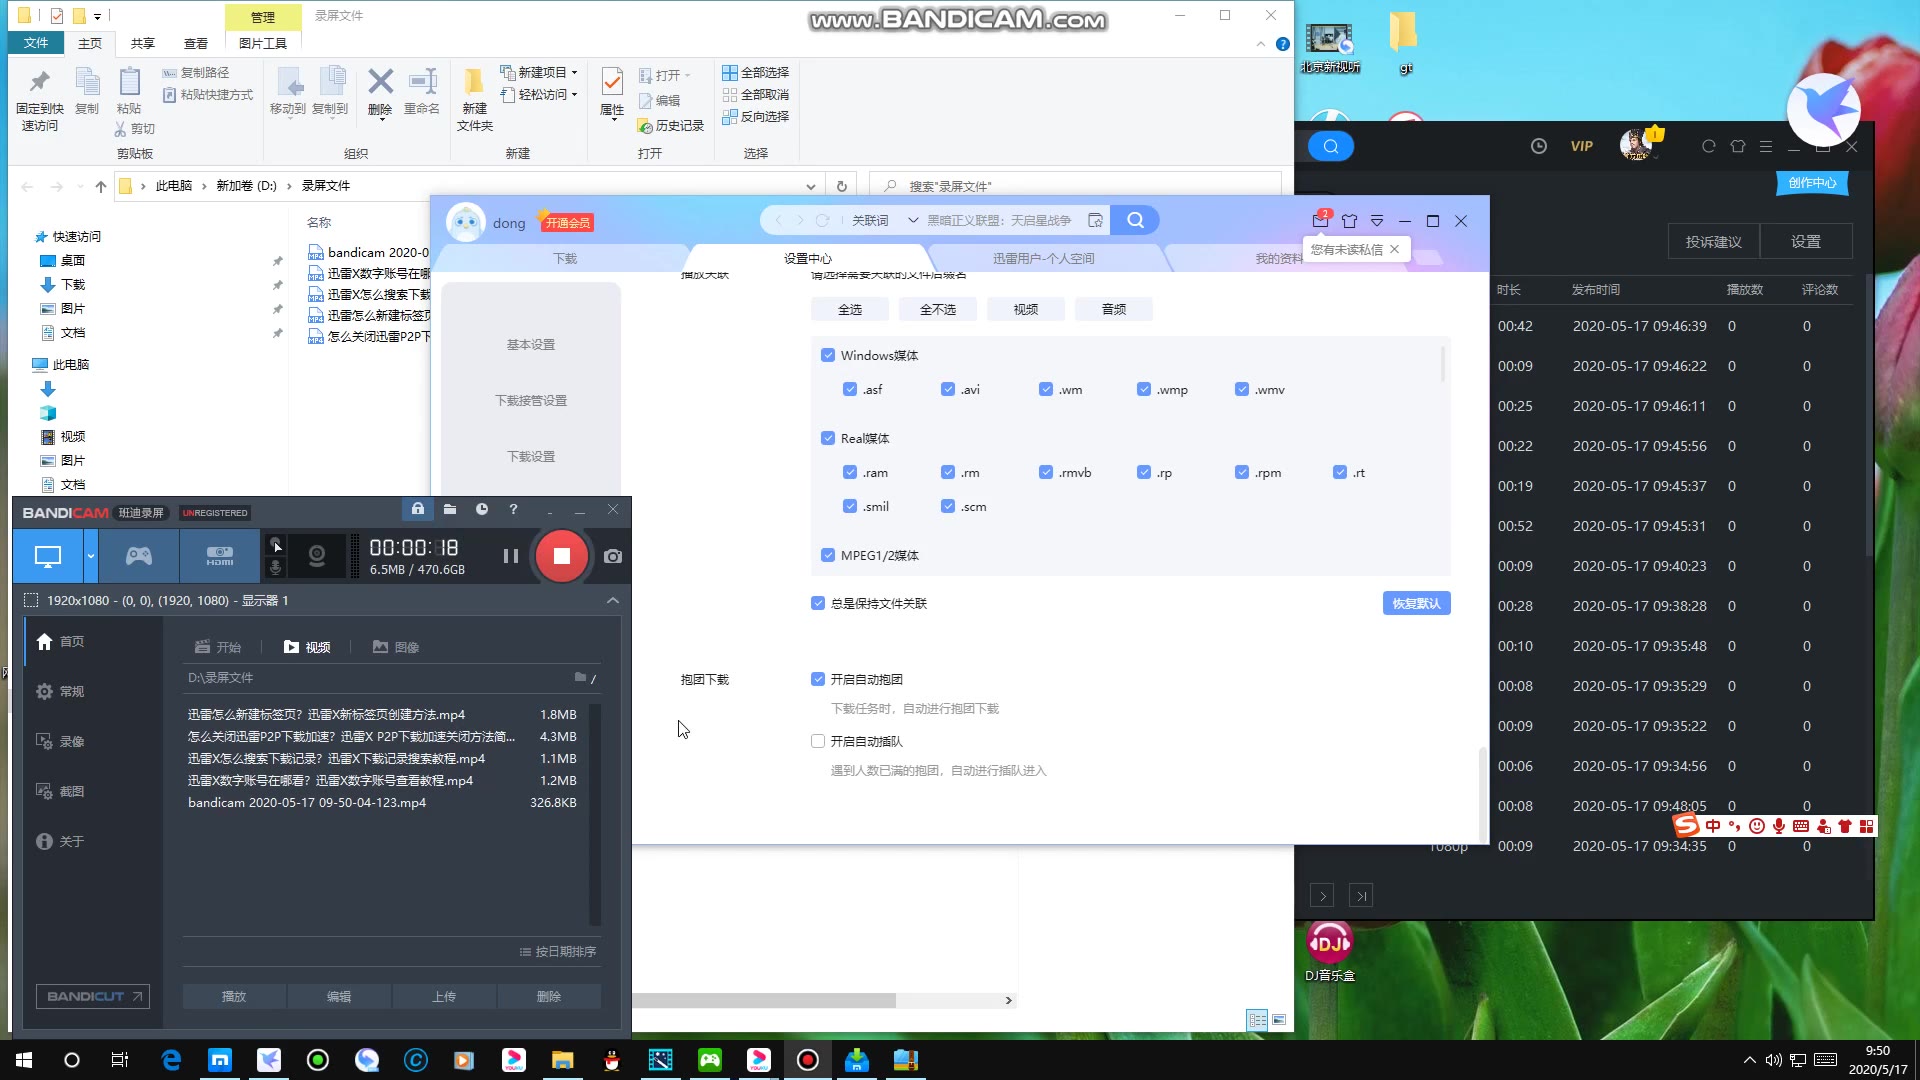
Task: Toggle Real媒体 checkbox
Action: (828, 438)
